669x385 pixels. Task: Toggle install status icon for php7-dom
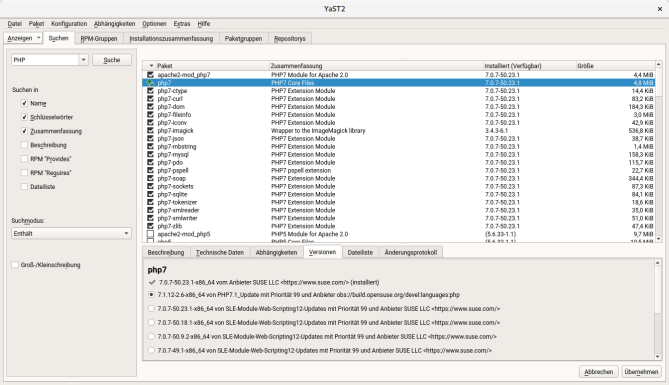tap(150, 107)
